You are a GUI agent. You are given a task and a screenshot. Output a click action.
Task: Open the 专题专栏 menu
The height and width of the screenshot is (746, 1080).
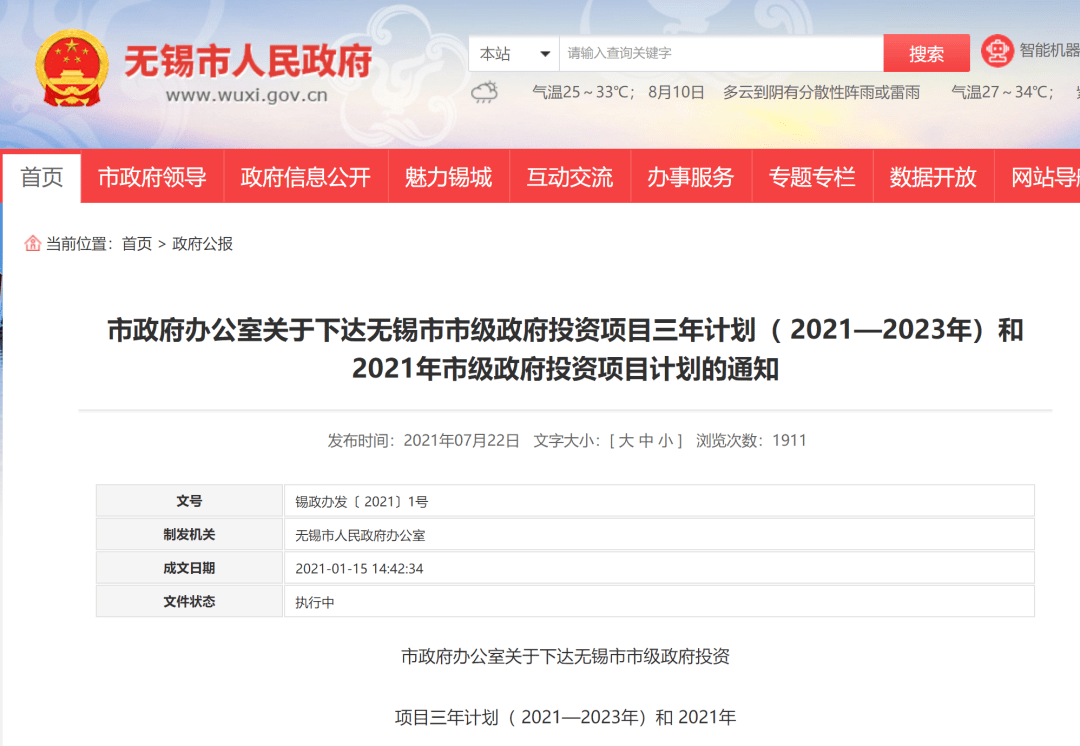coord(812,177)
